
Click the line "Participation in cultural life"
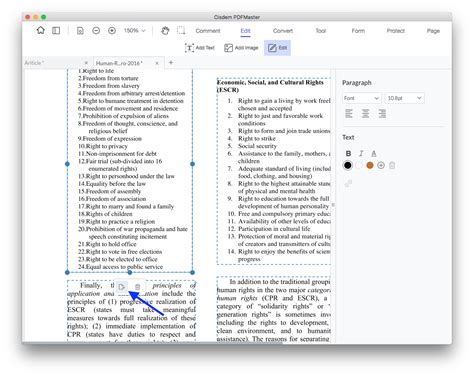tap(274, 229)
